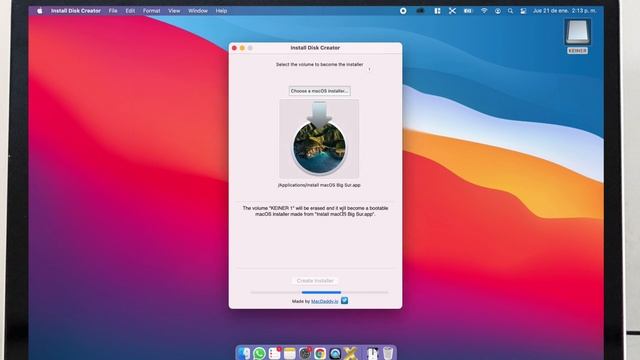
Task: Open the Wi-Fi menu
Action: click(x=484, y=11)
